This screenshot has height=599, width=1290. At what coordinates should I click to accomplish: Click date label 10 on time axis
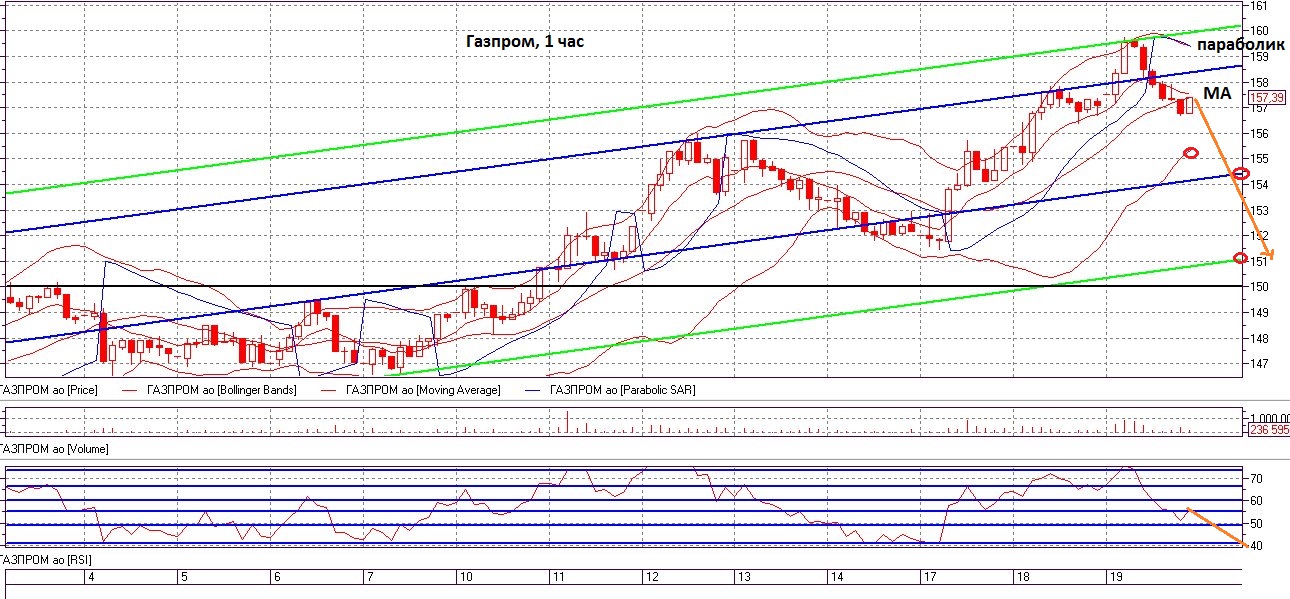tap(465, 577)
